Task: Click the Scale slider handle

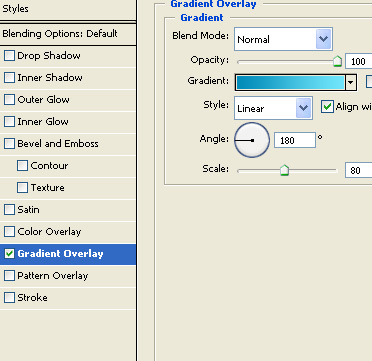Action: [x=284, y=170]
